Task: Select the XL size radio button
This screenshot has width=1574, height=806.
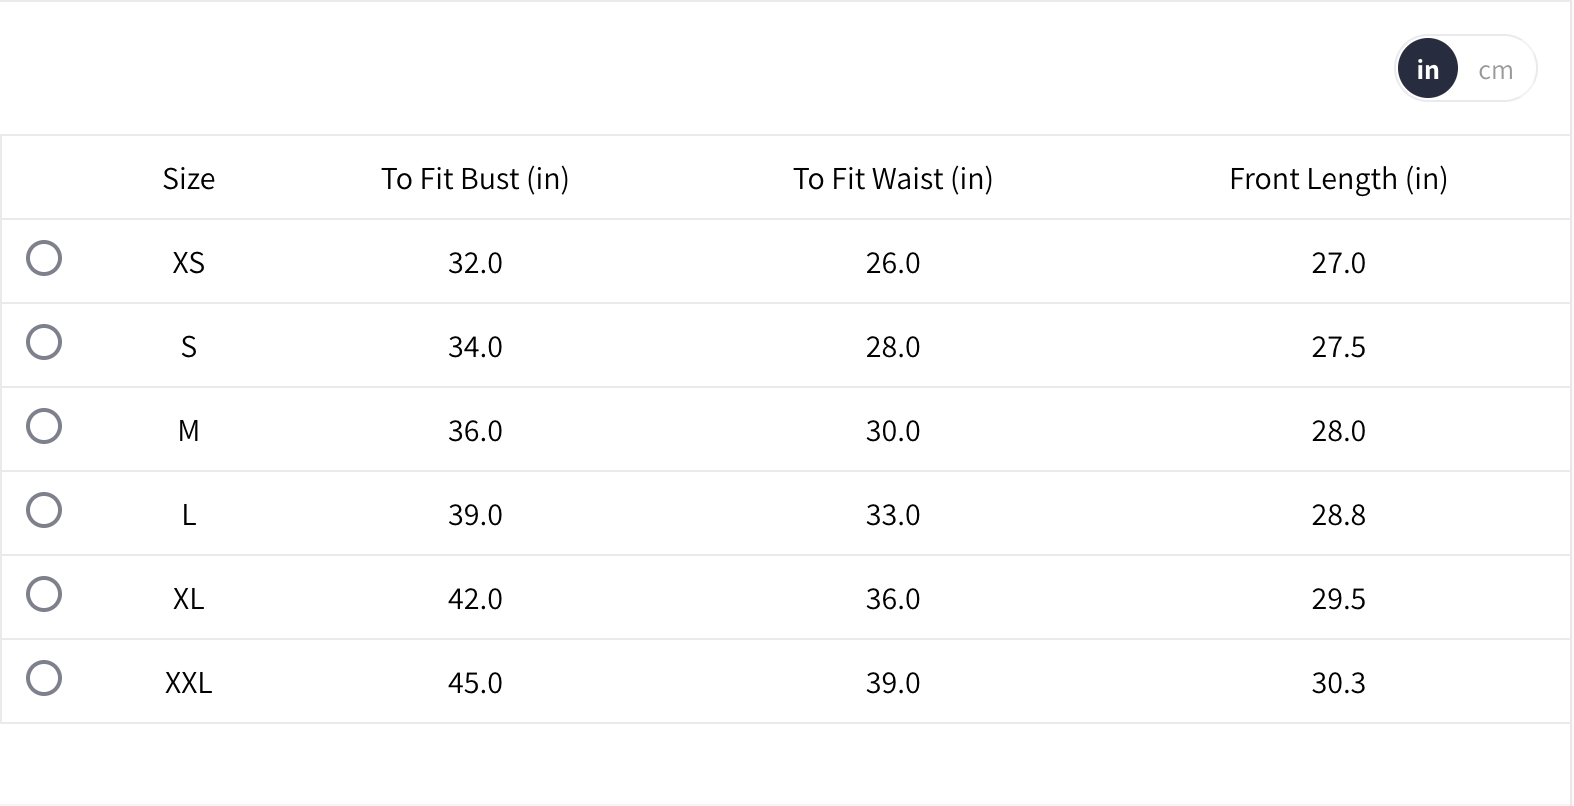Action: point(44,594)
